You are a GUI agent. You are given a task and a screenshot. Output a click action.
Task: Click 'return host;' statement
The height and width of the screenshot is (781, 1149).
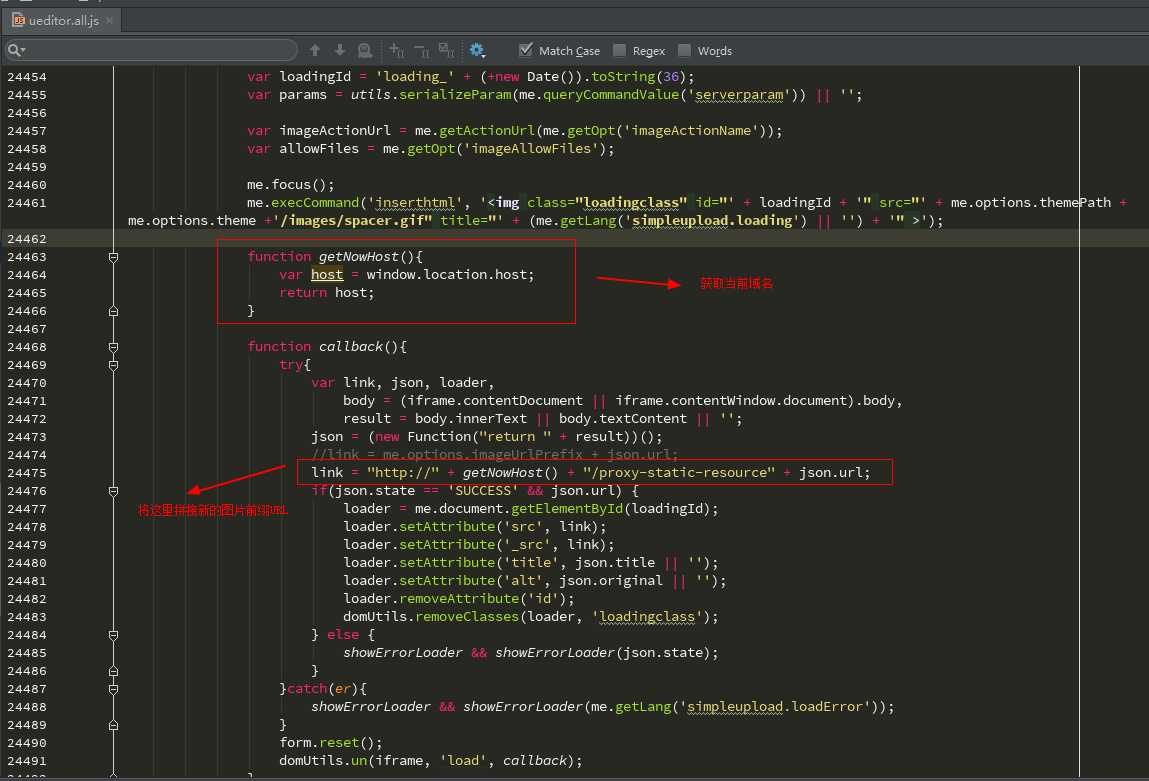327,293
